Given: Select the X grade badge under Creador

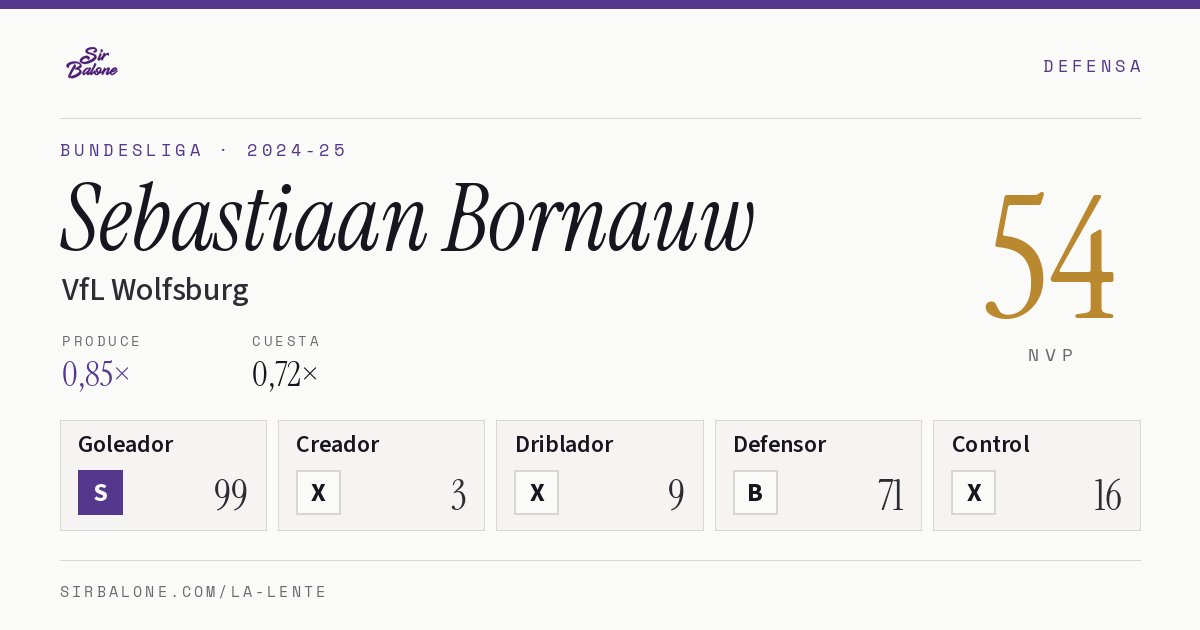Looking at the screenshot, I should point(318,492).
